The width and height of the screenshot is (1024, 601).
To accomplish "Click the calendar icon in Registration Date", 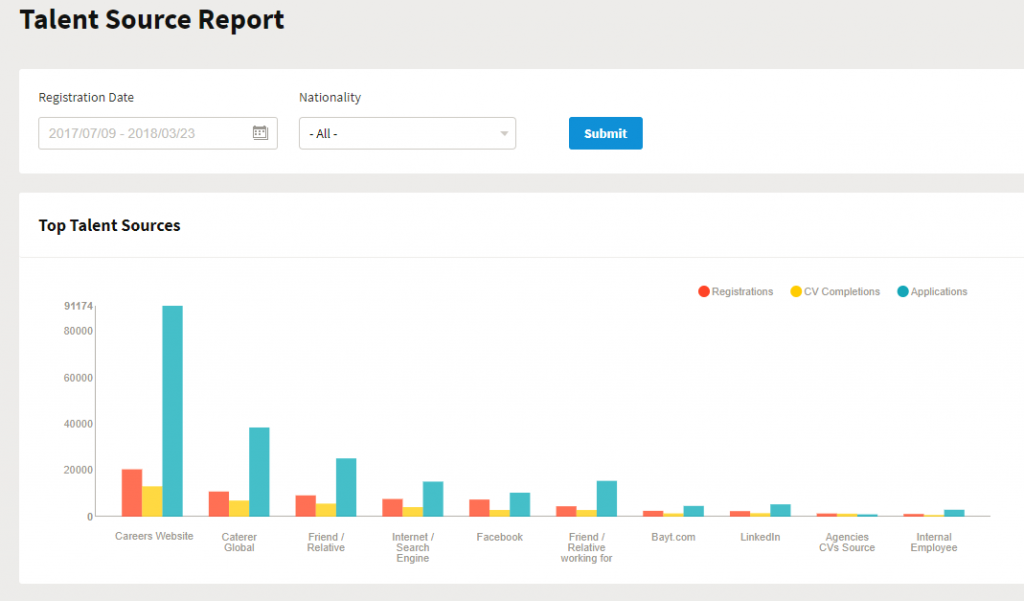I will coord(260,133).
